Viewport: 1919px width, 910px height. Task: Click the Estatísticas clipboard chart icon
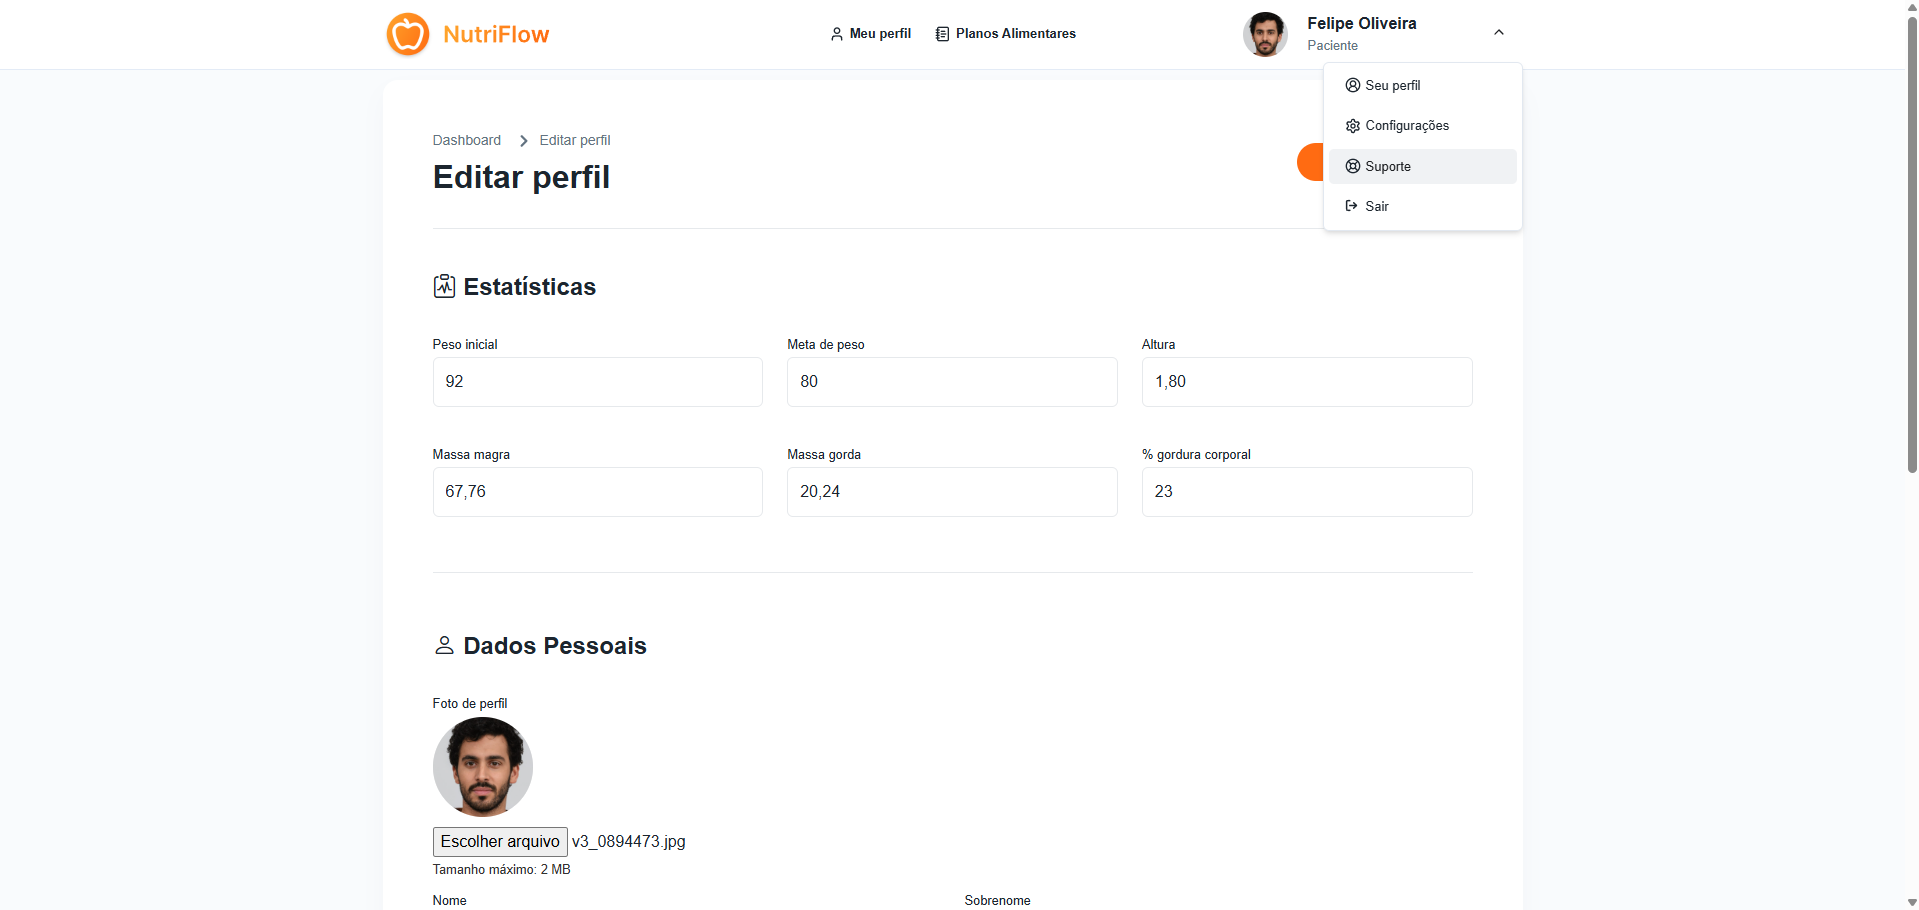444,287
